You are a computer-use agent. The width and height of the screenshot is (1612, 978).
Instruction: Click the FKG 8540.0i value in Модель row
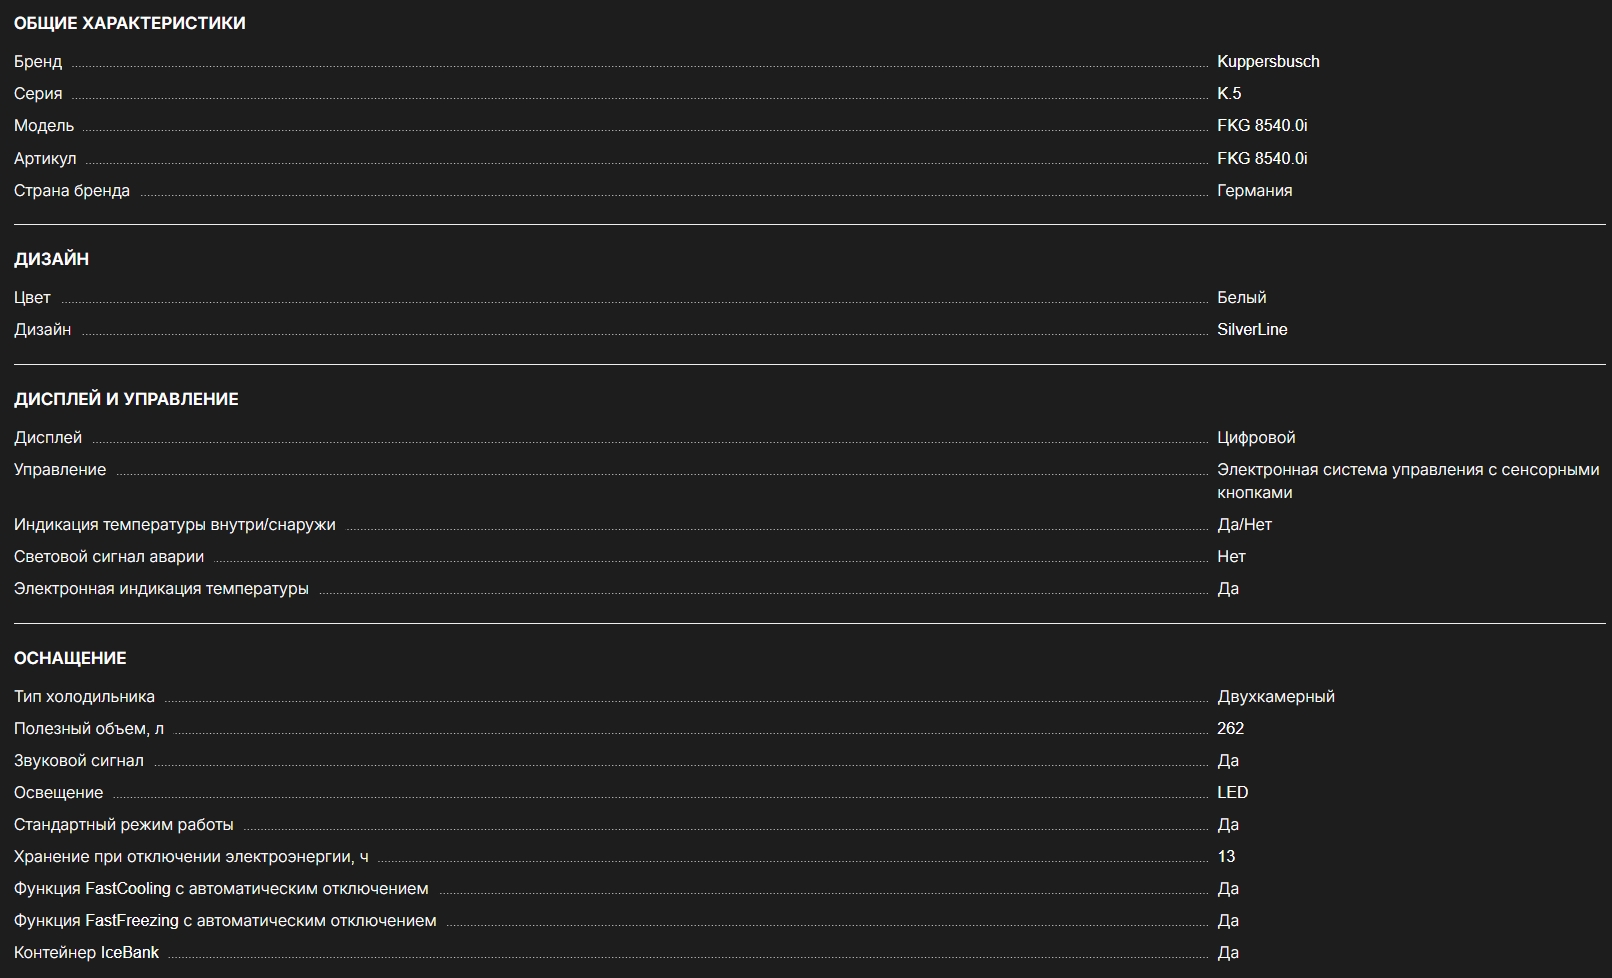[1261, 126]
